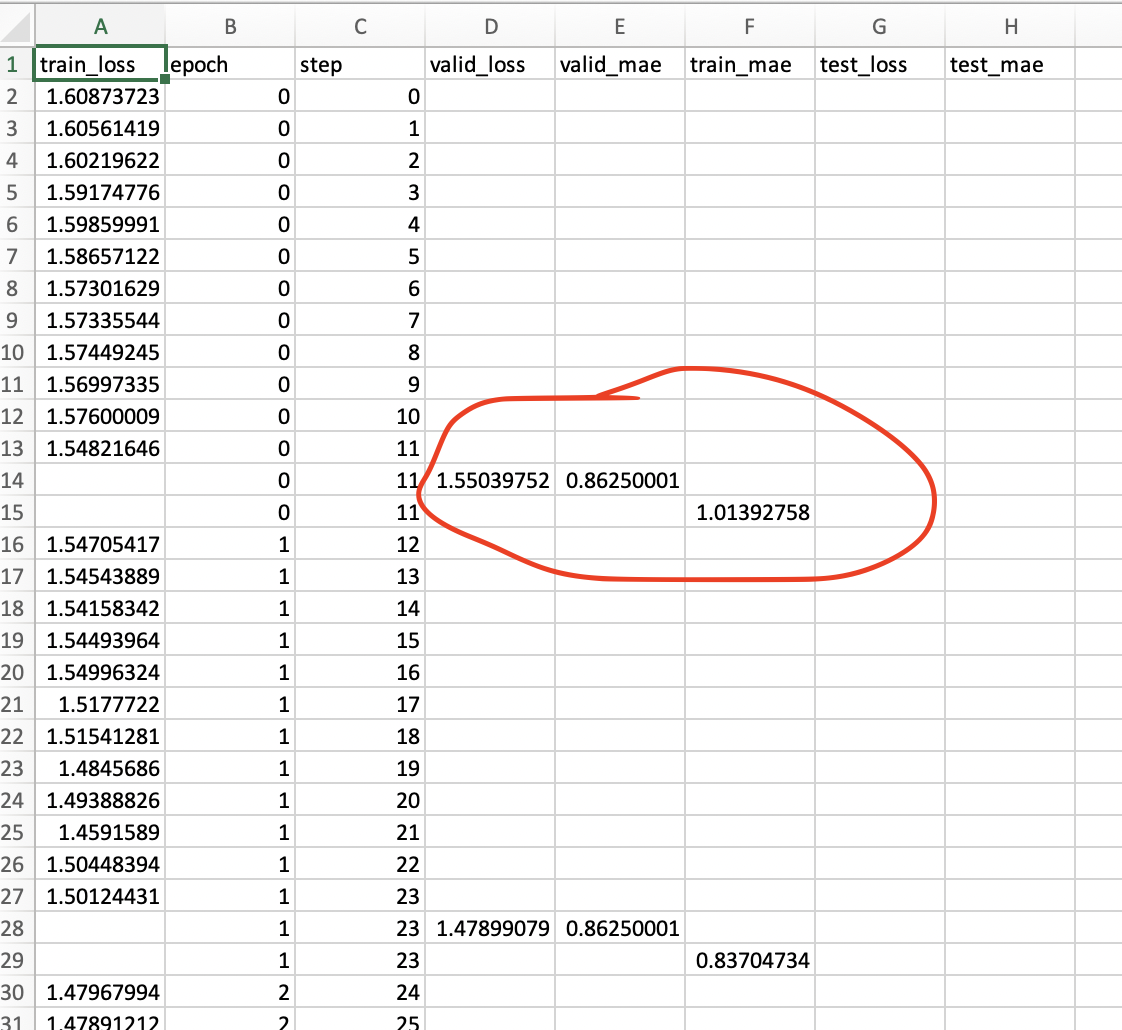Click the train_loss header cell
1122x1030 pixels.
coord(100,64)
